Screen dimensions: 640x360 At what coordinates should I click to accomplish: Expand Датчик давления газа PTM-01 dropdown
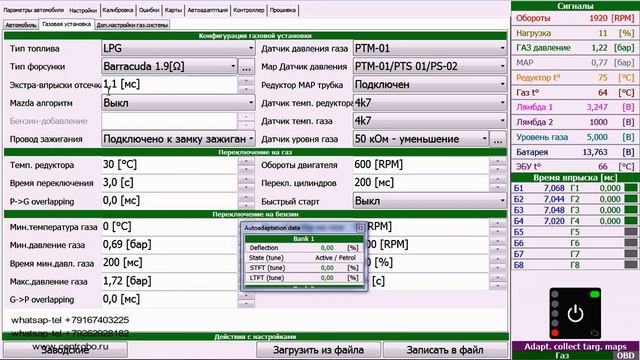430,48
